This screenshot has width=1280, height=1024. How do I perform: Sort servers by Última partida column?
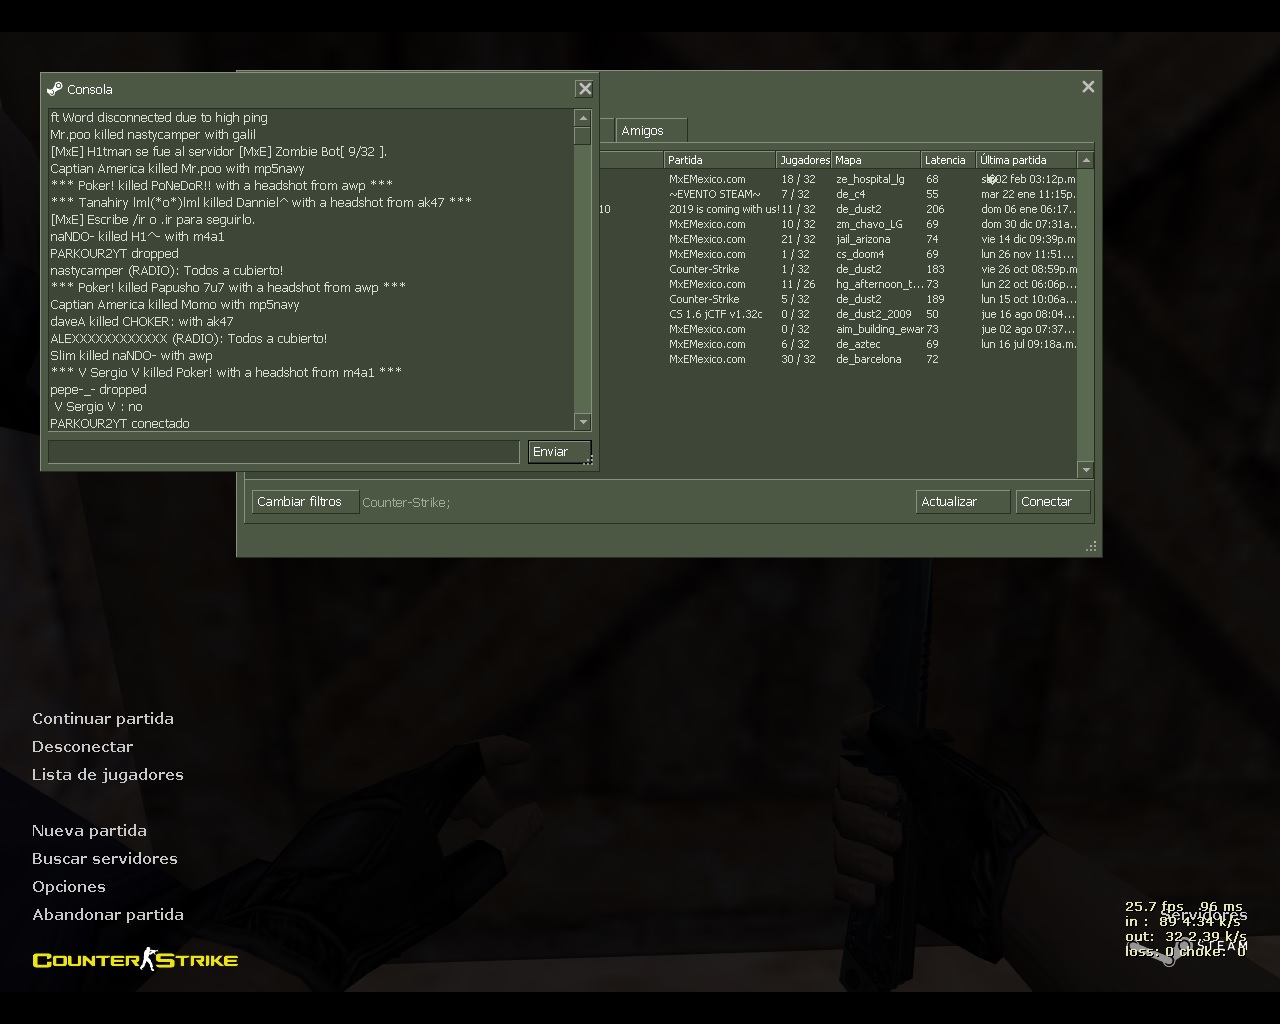click(1026, 160)
